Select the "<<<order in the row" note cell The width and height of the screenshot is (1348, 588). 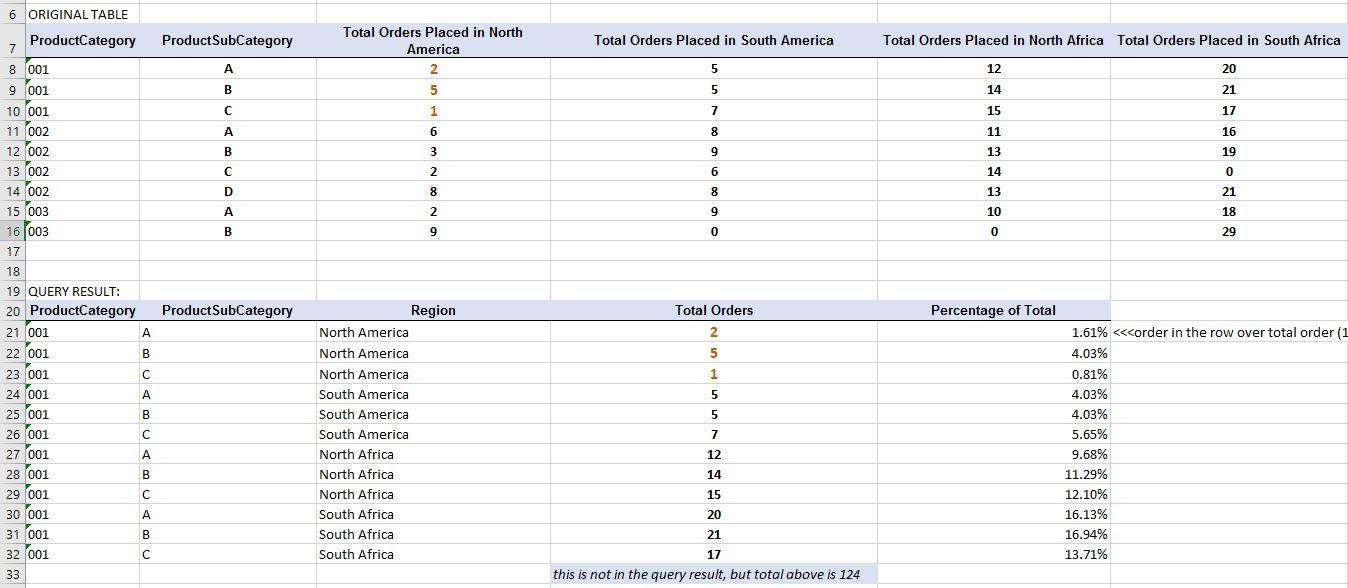1229,332
